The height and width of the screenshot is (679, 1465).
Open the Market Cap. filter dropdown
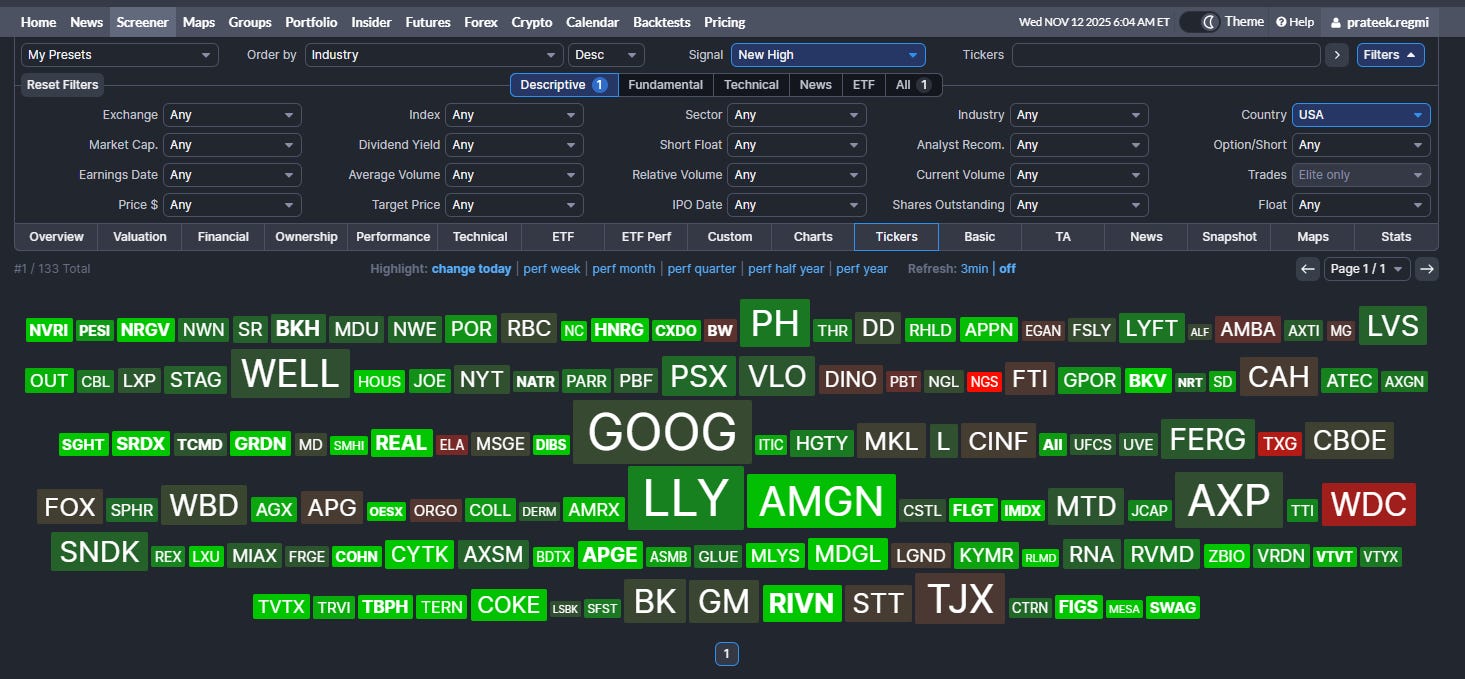point(232,145)
